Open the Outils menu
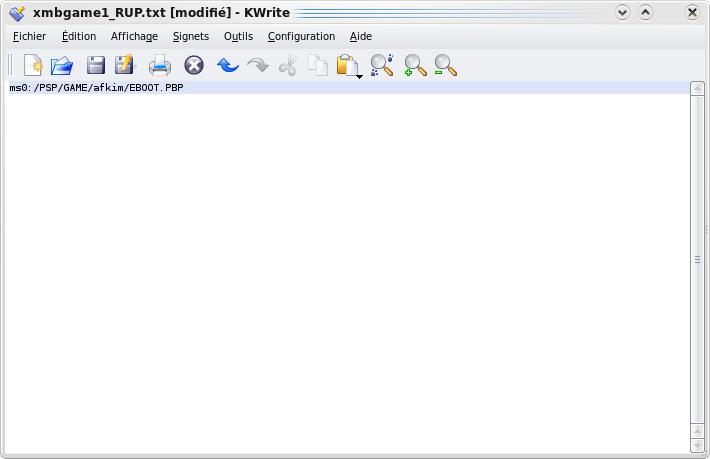The image size is (710, 459). pyautogui.click(x=238, y=36)
